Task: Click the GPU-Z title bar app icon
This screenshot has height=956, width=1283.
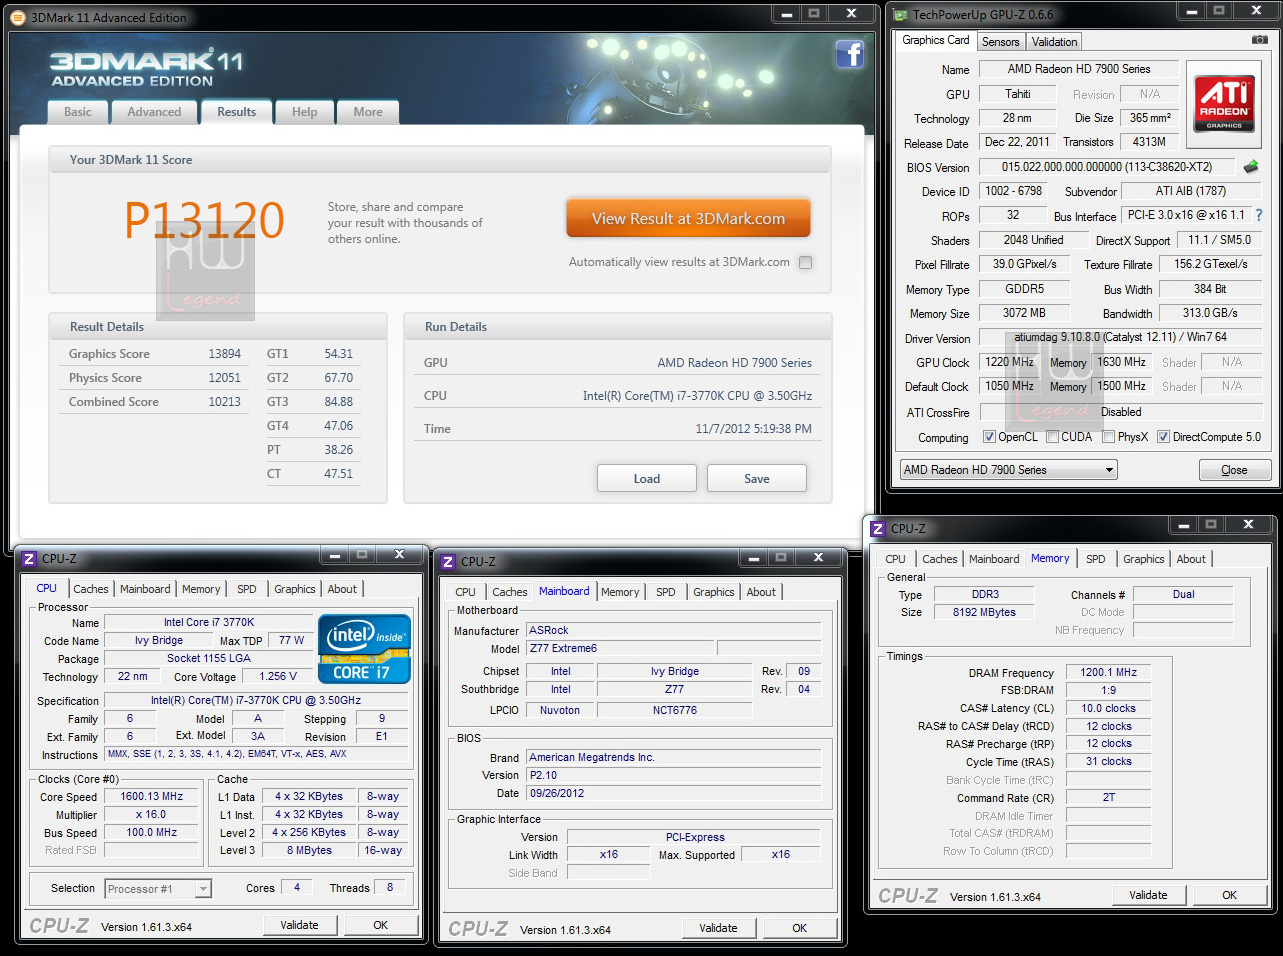Action: [x=900, y=15]
